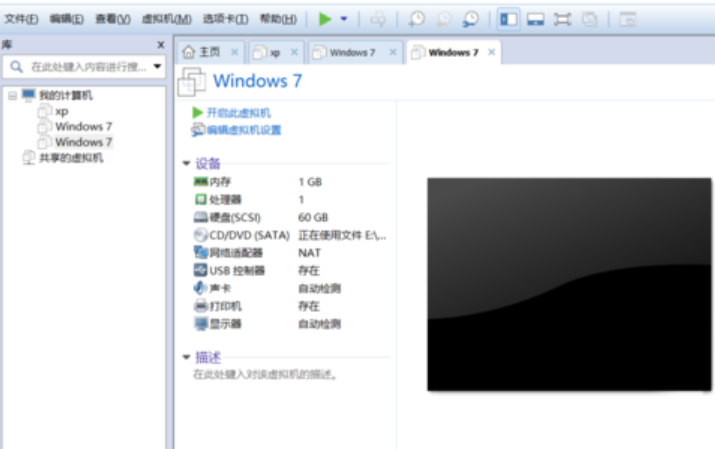Collapse the 我的计算机 tree node

point(12,95)
